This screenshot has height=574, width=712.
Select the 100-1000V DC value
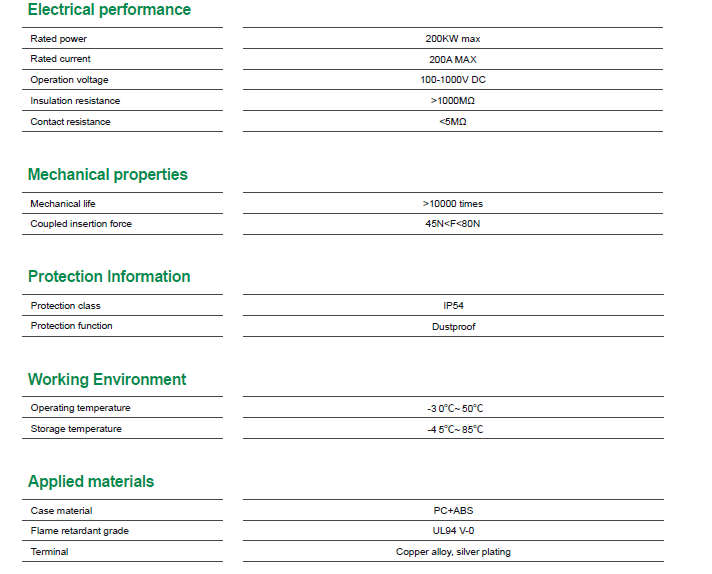[x=453, y=80]
